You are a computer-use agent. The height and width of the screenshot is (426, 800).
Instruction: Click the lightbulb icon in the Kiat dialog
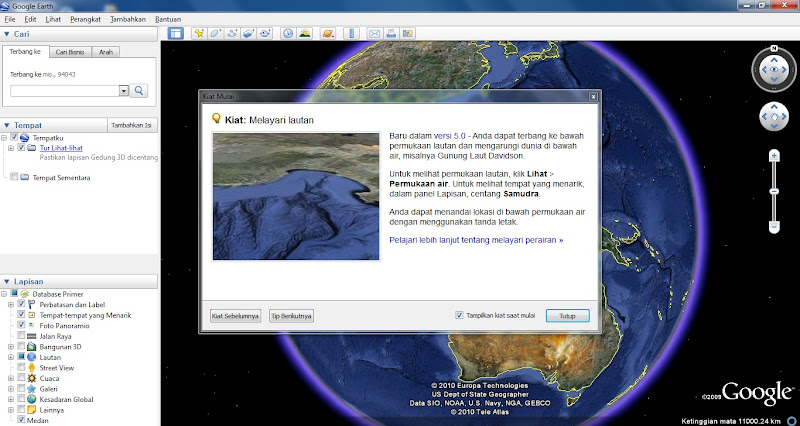pos(216,118)
